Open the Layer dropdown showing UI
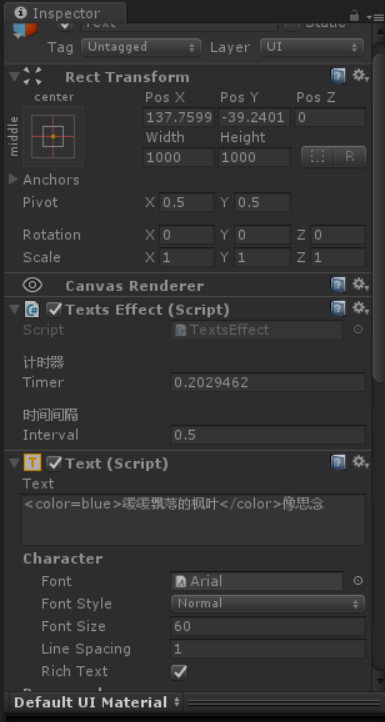The width and height of the screenshot is (385, 722). pyautogui.click(x=312, y=47)
